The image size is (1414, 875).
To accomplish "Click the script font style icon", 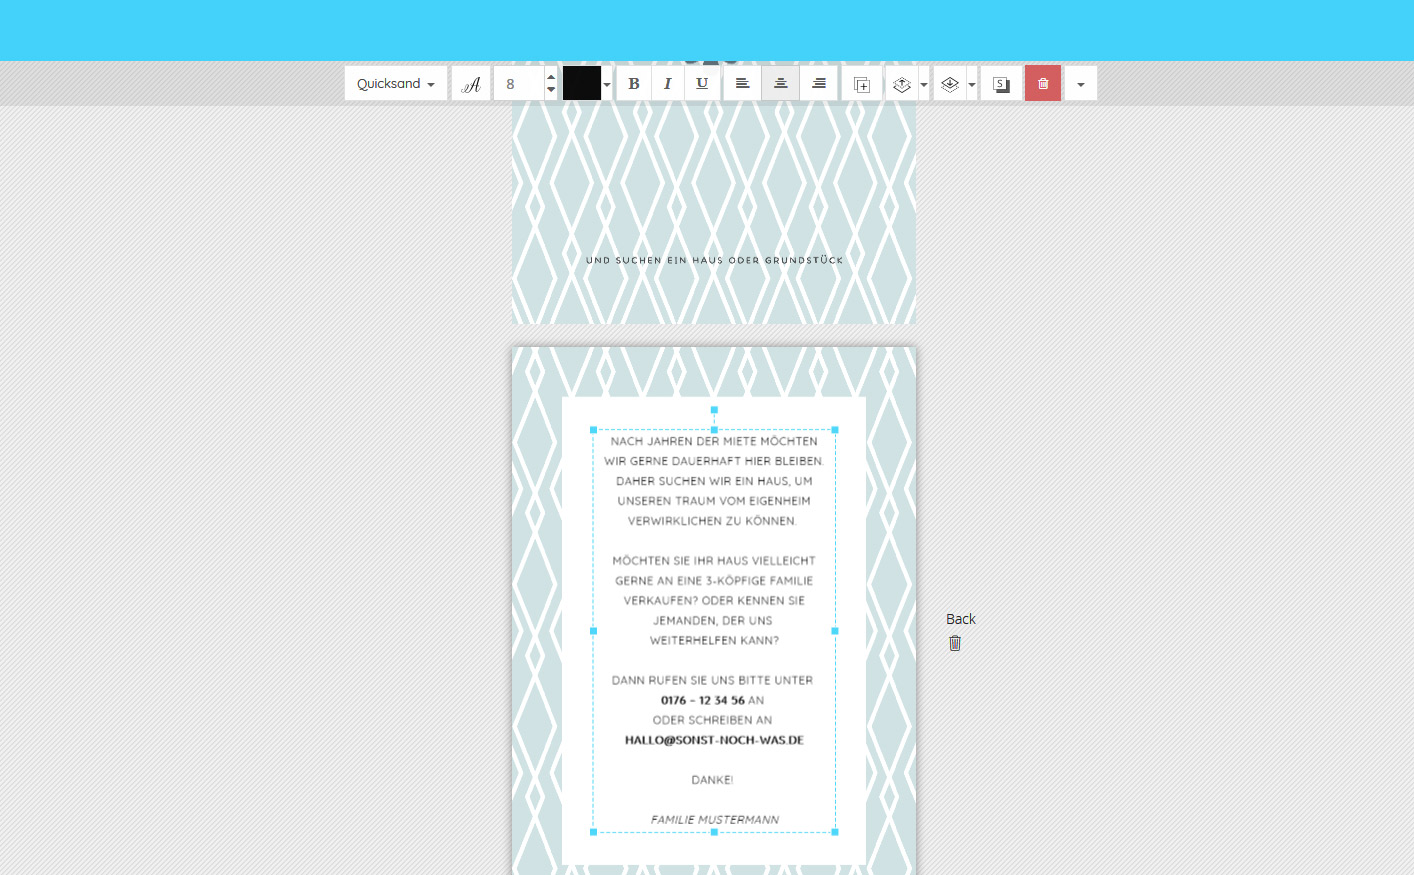I will coord(471,84).
